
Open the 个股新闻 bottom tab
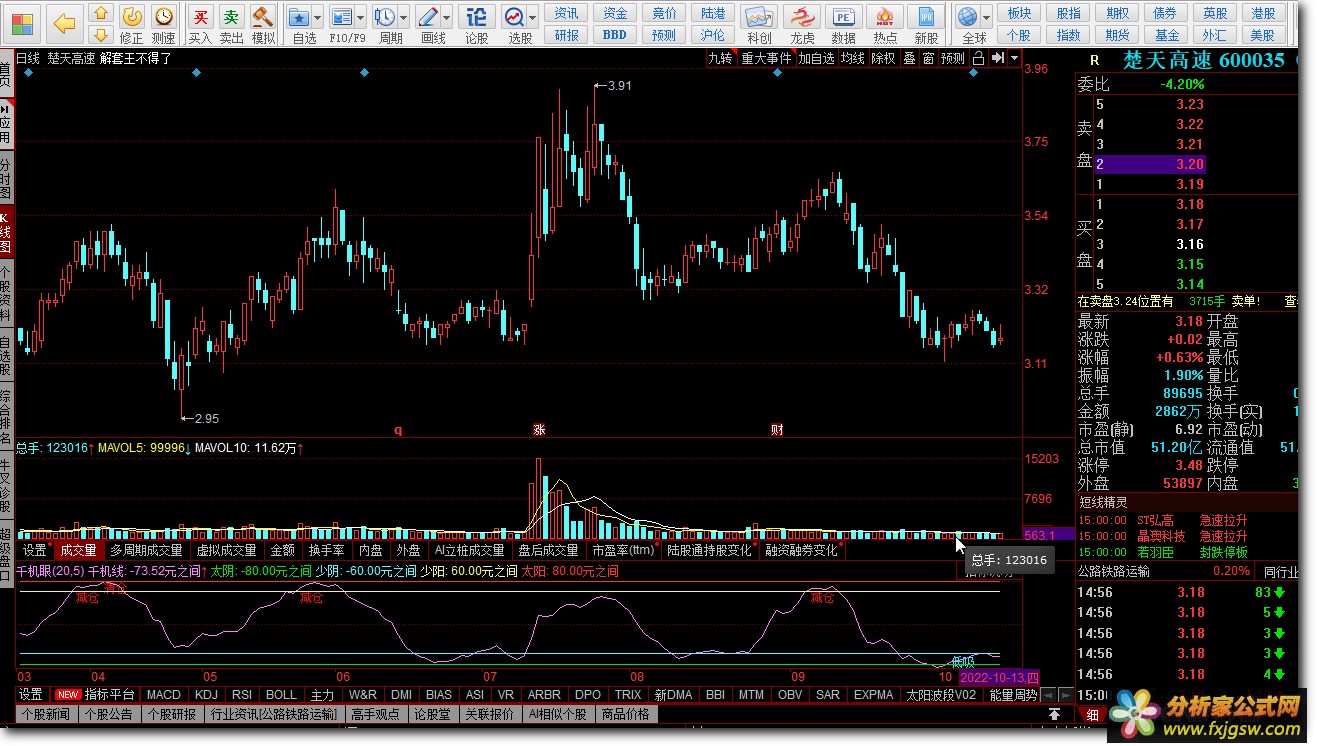pos(48,714)
